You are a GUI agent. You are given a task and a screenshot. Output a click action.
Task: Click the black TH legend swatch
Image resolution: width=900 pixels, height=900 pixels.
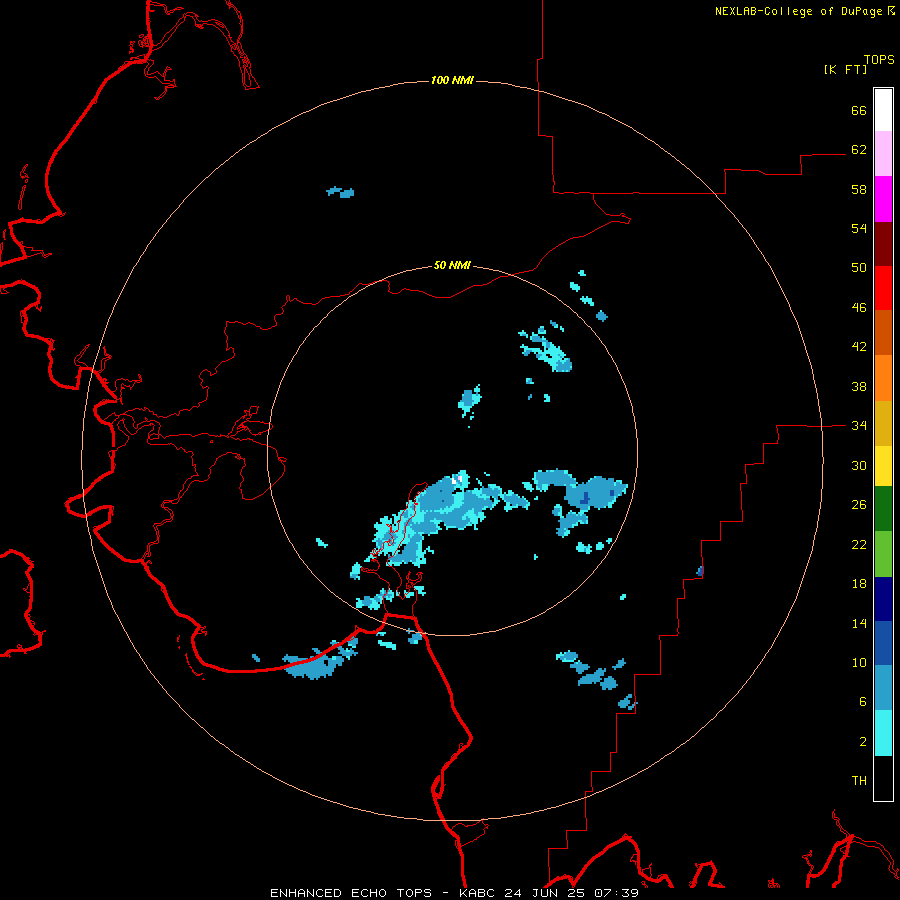click(883, 778)
